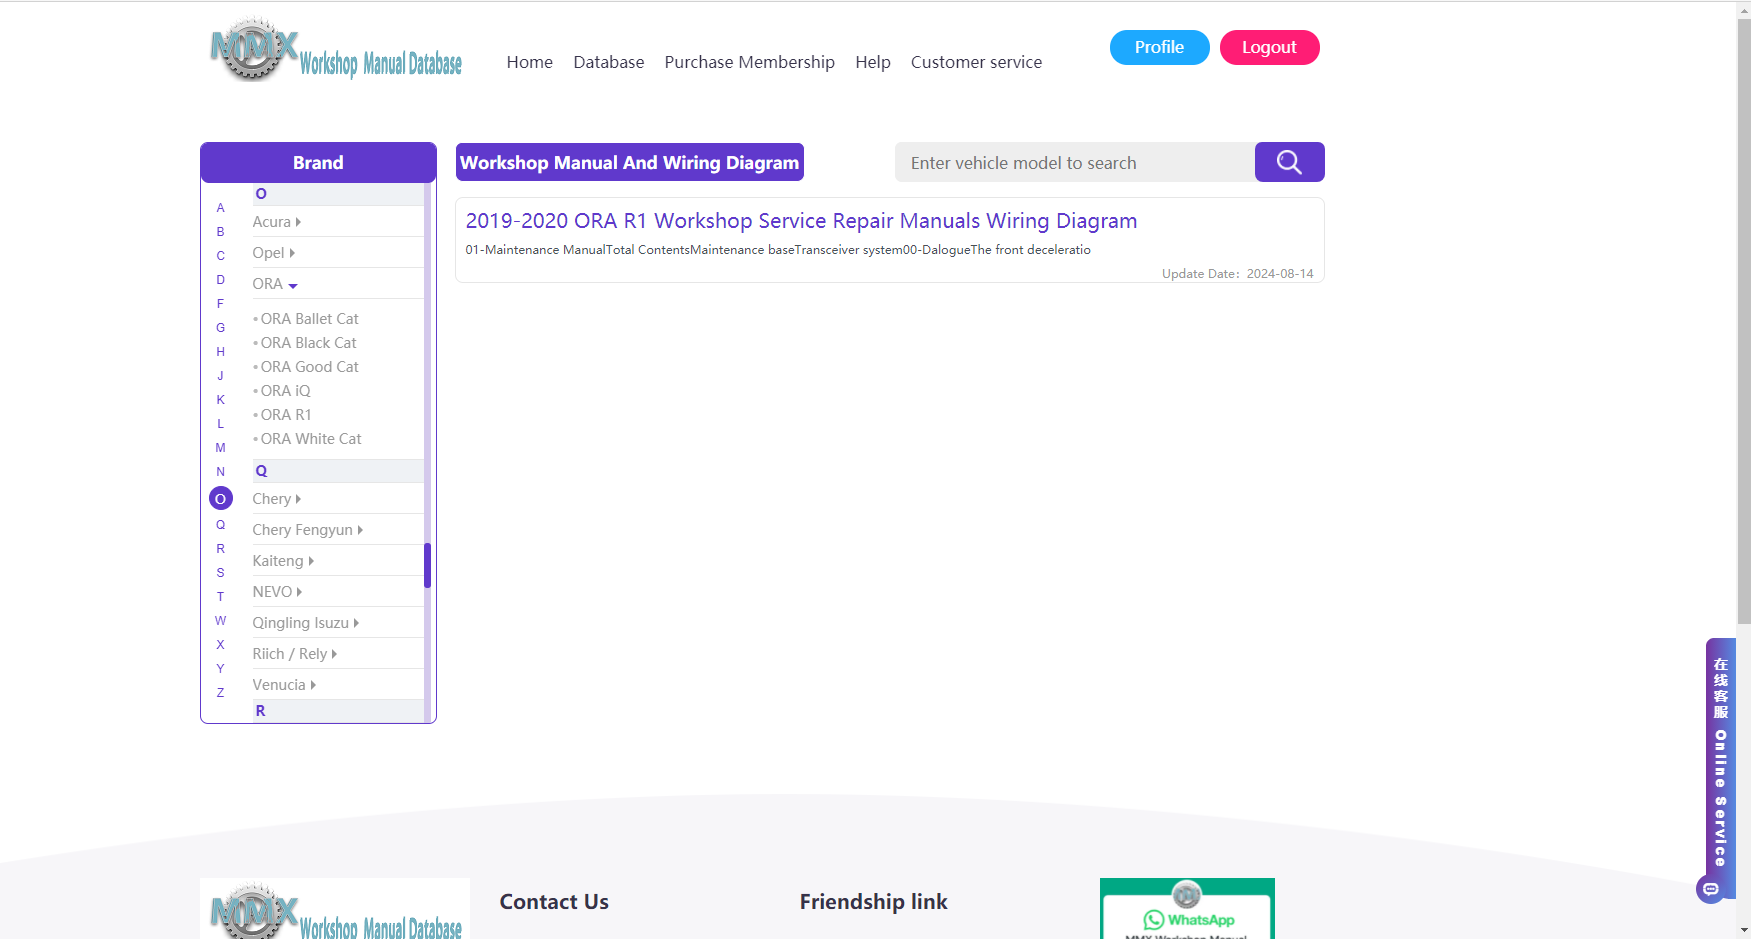
Task: Click the Update Date 2024-08-14 text
Action: tap(1237, 274)
